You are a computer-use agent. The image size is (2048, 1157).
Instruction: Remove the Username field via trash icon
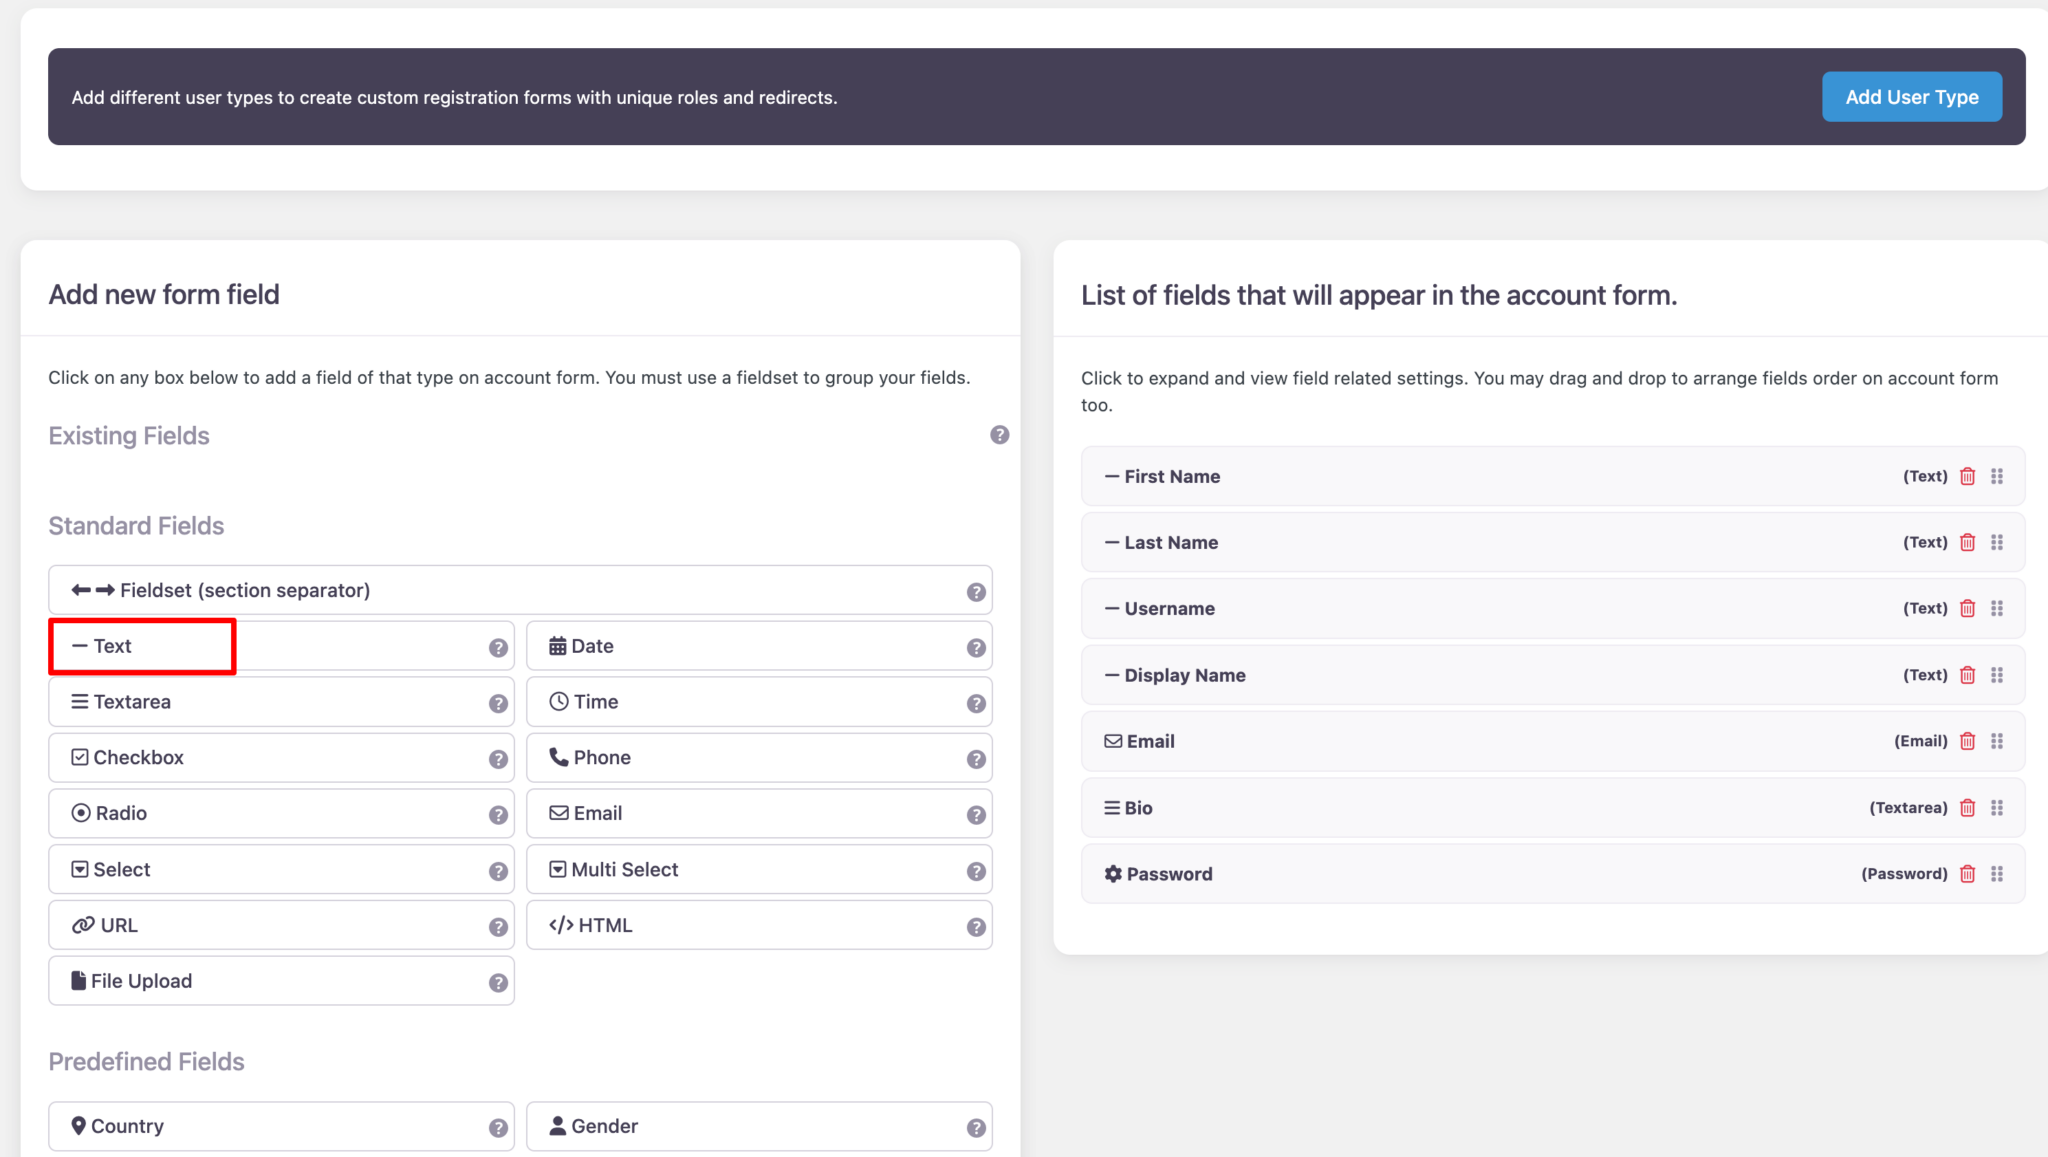click(x=1967, y=608)
